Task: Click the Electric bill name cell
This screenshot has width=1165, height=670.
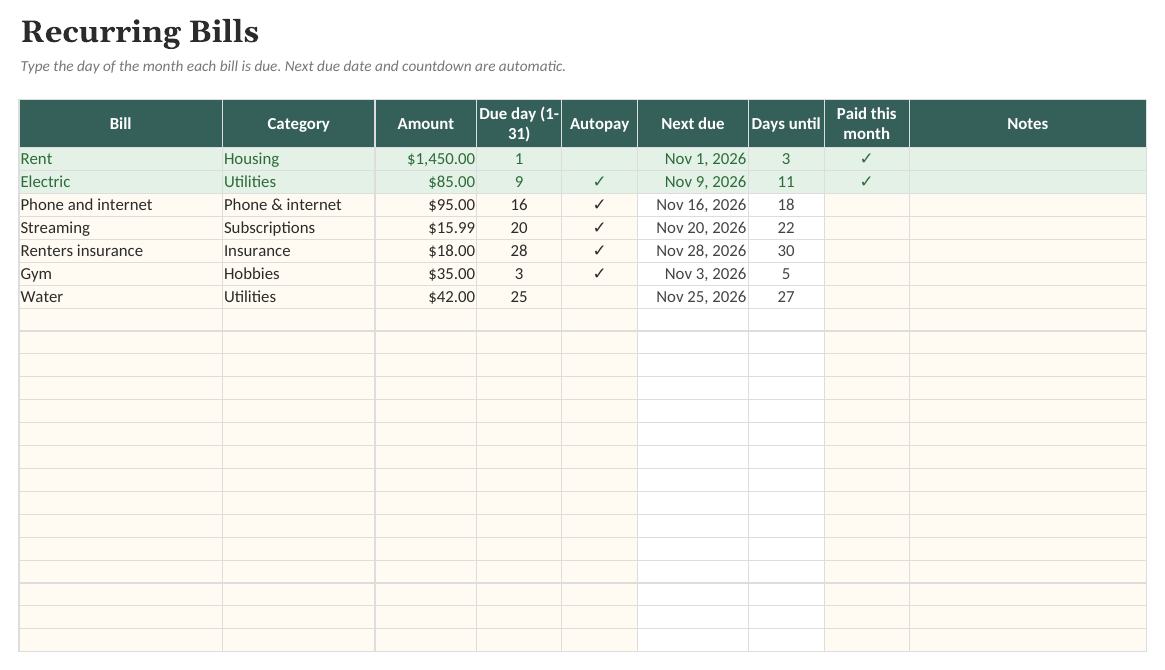Action: pyautogui.click(x=120, y=182)
